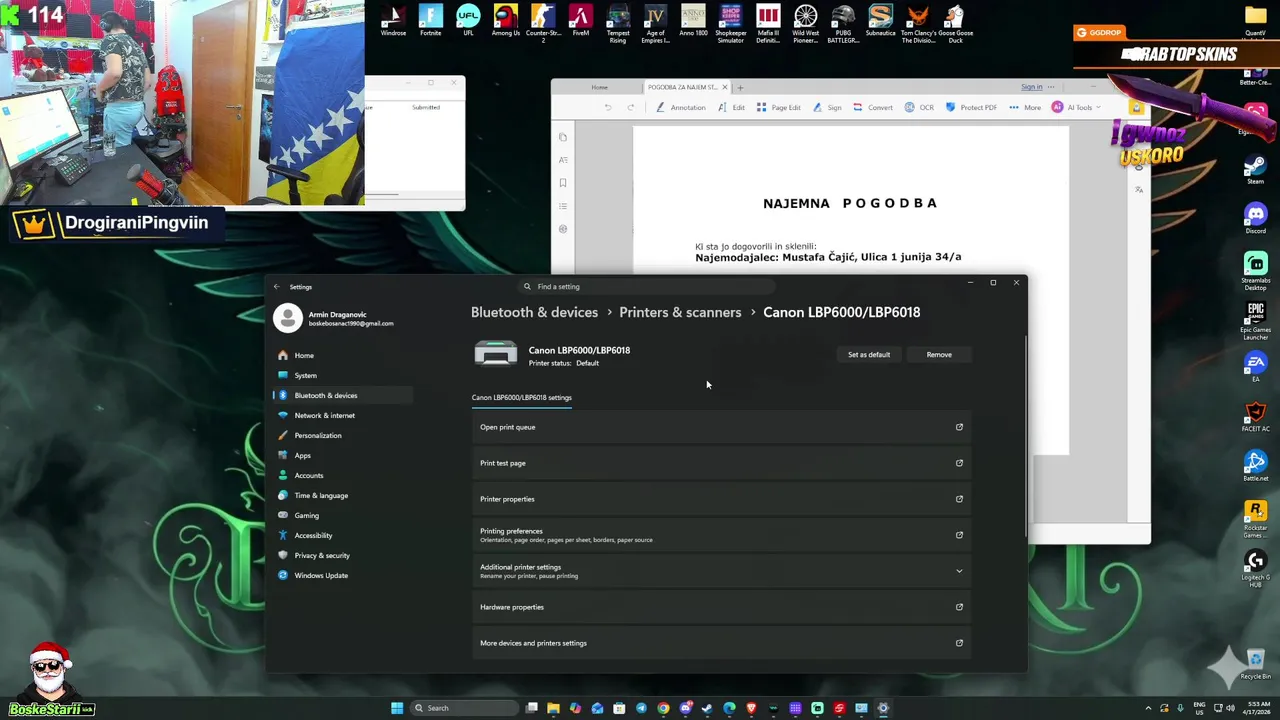Viewport: 1280px width, 720px height.
Task: Expand the AI Tools dropdown
Action: [1076, 107]
